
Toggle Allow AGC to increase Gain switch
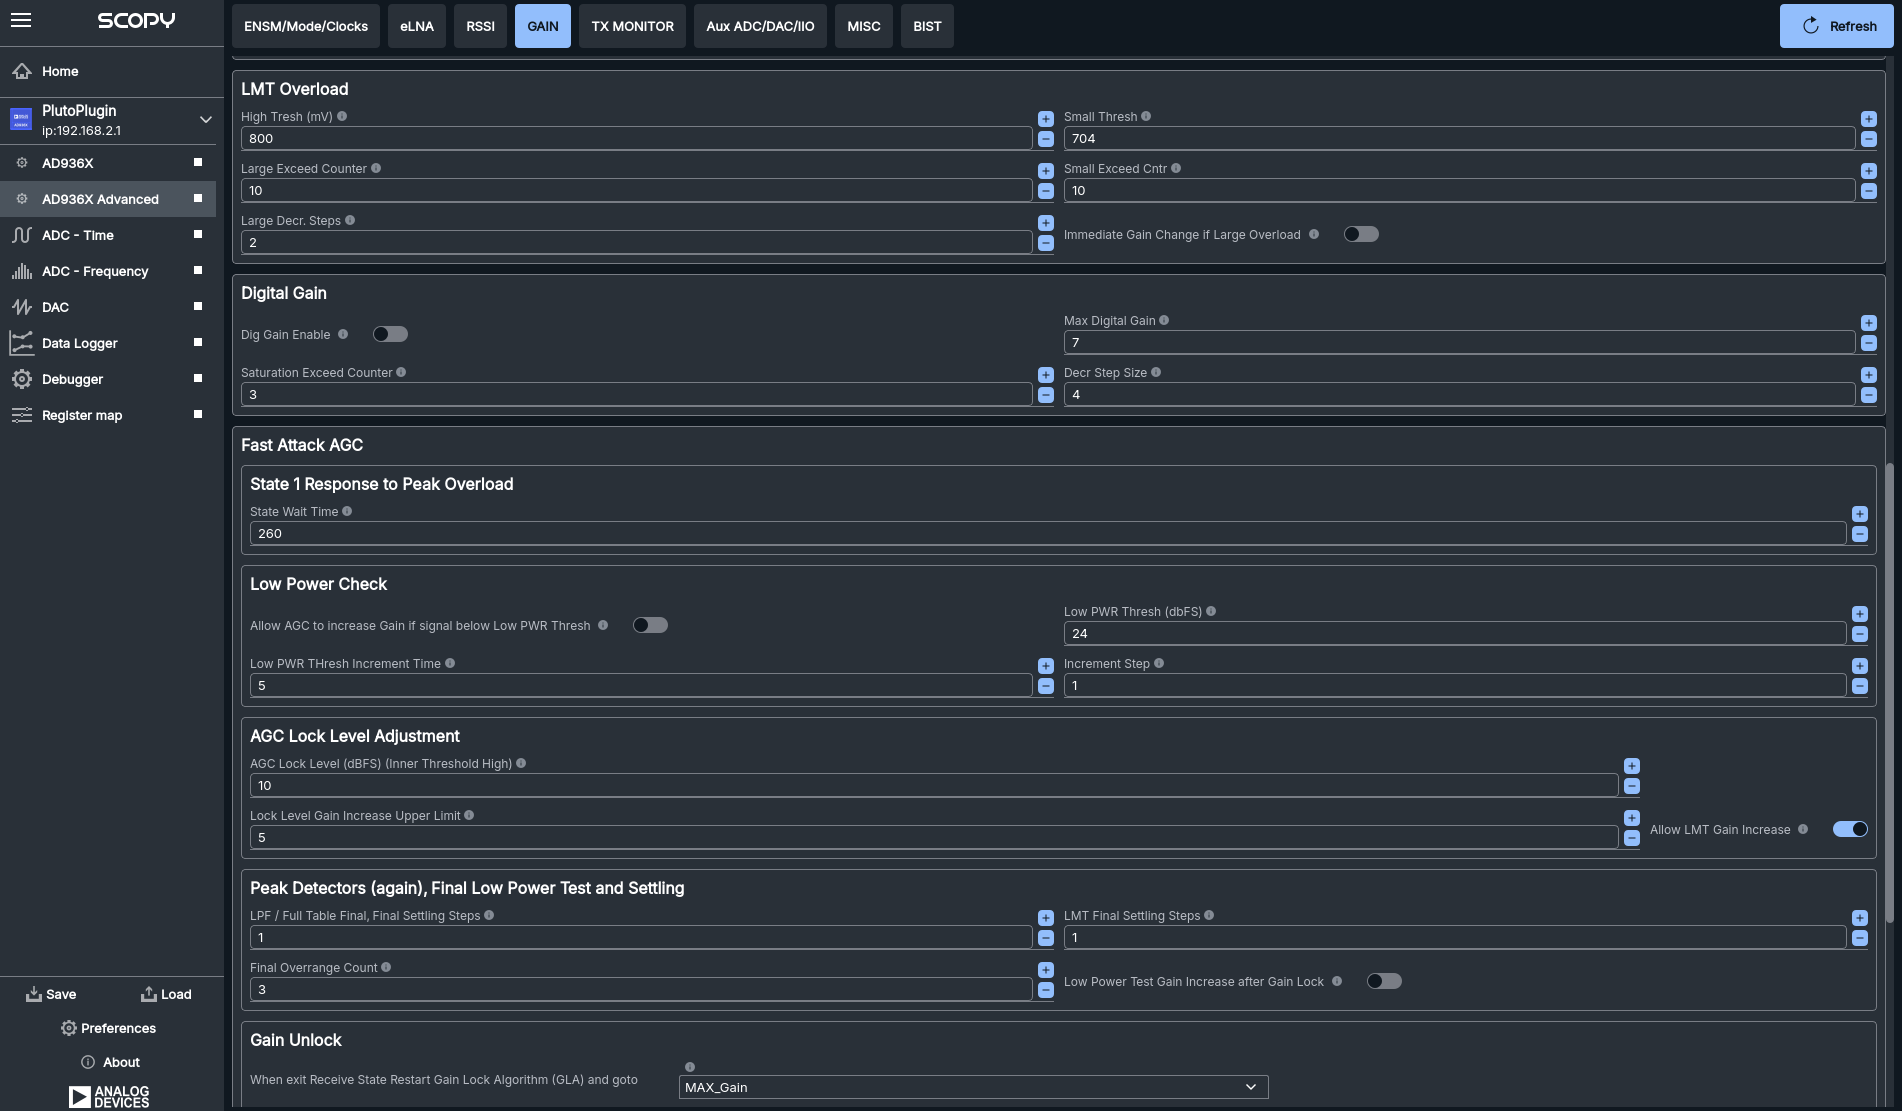pos(650,625)
